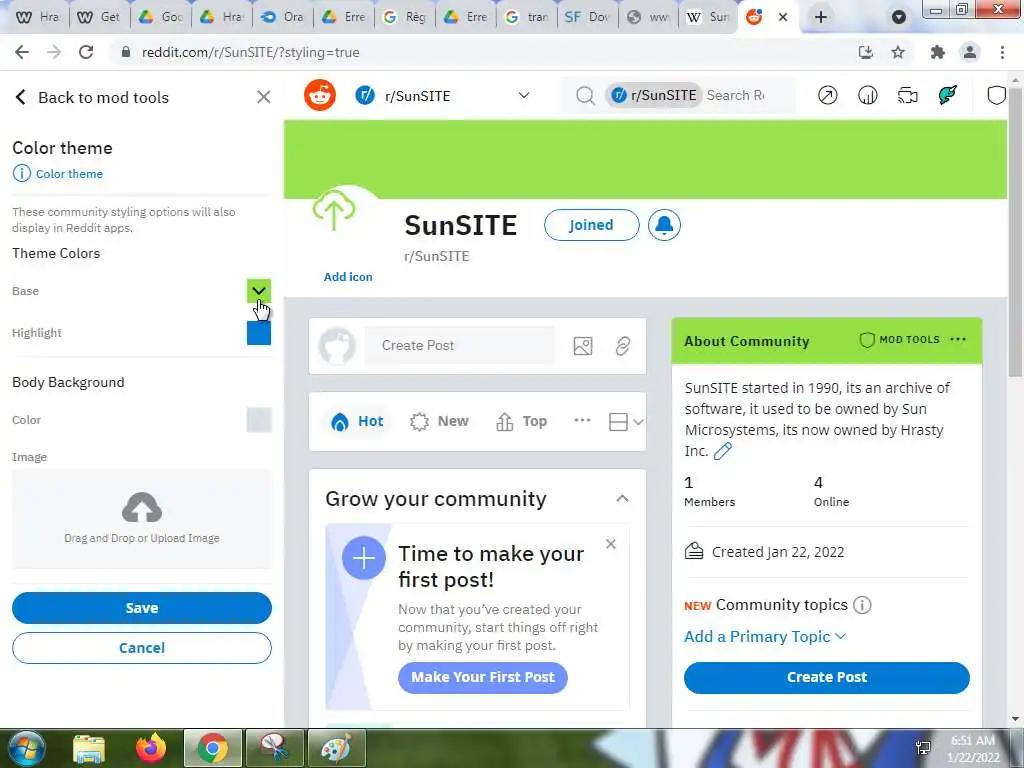The height and width of the screenshot is (768, 1024).
Task: Open the Base color picker
Action: [x=259, y=291]
